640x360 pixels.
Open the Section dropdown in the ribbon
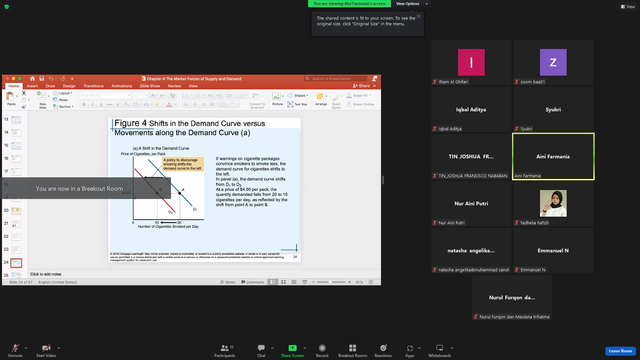pos(63,107)
